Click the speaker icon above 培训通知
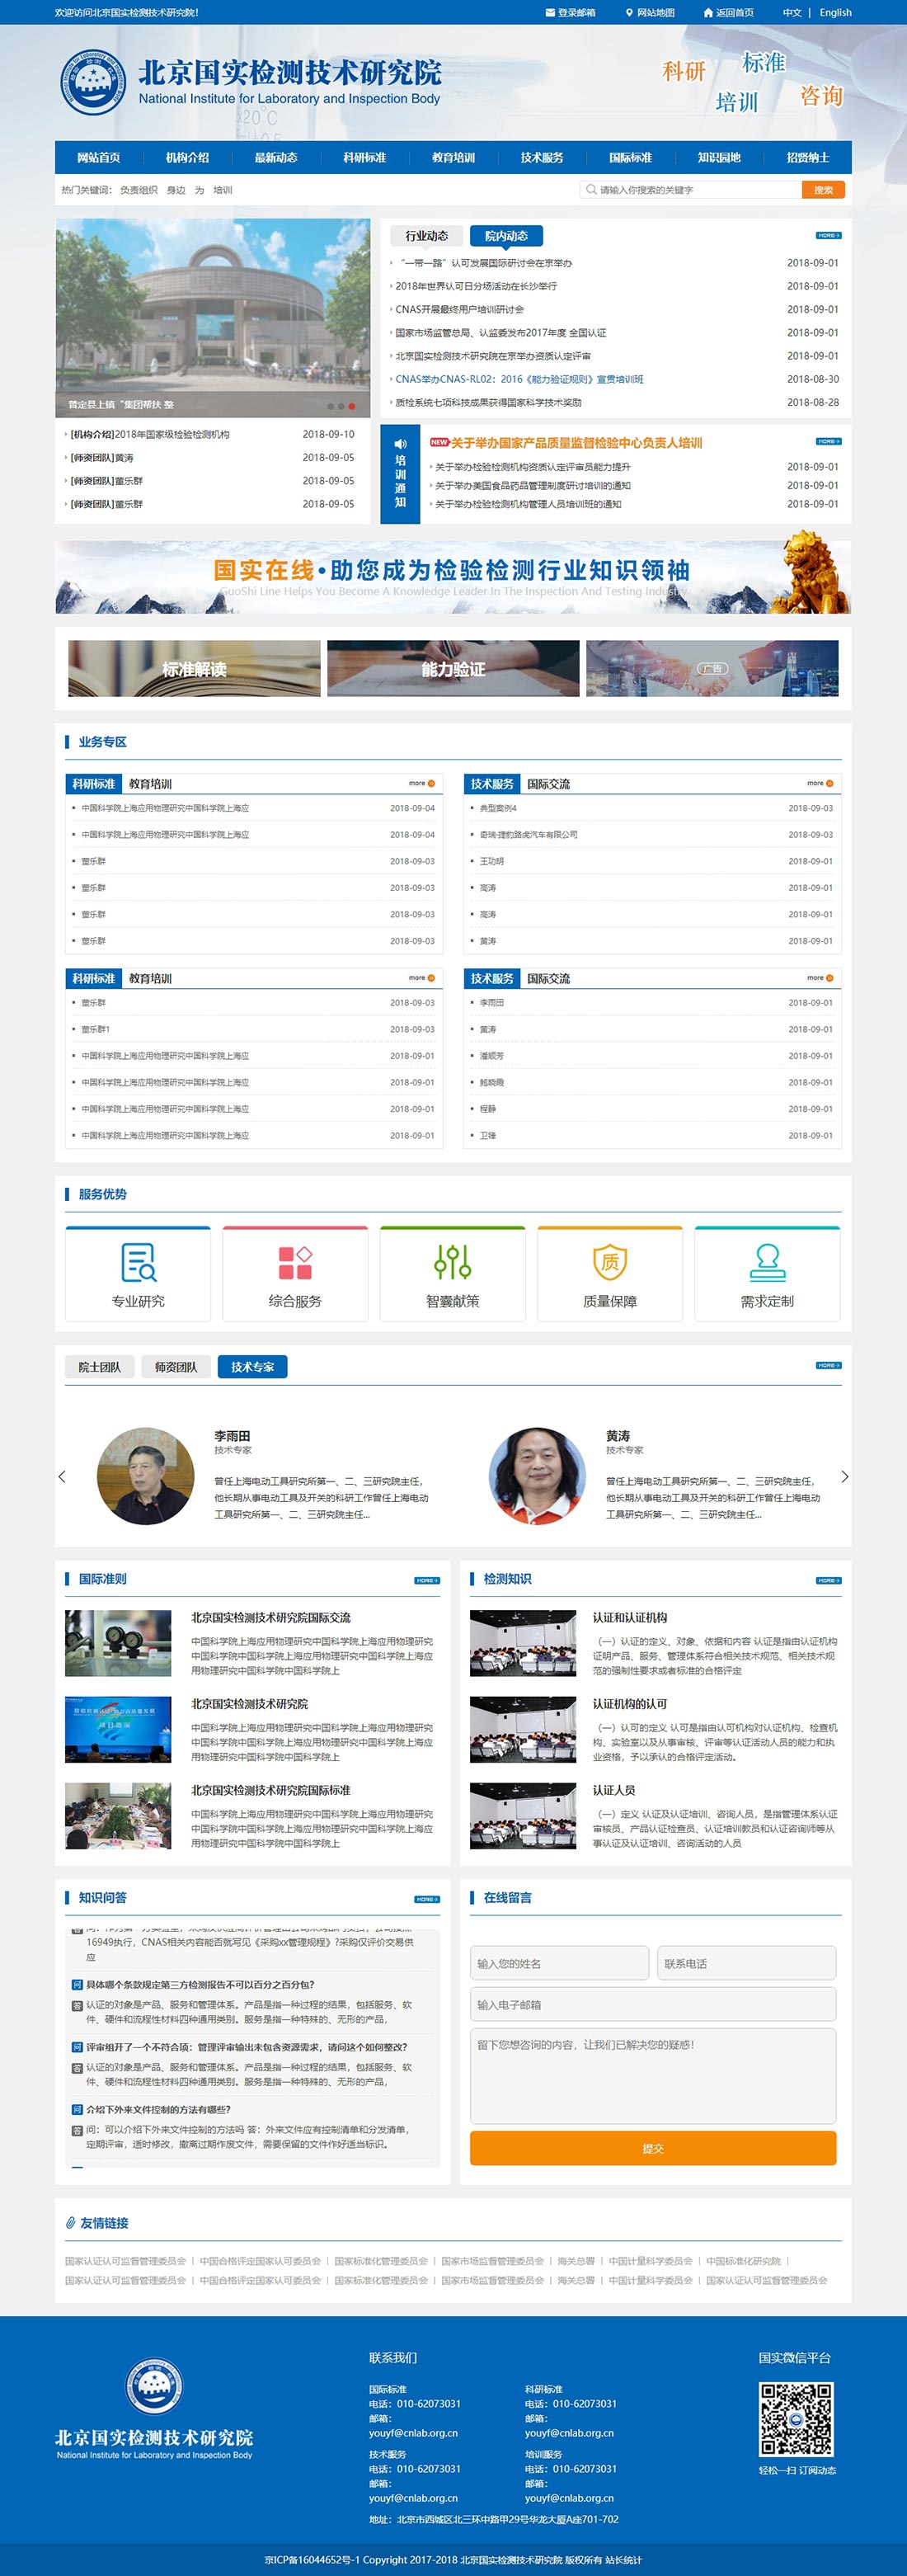Screen dimensions: 907x2576 pyautogui.click(x=400, y=444)
